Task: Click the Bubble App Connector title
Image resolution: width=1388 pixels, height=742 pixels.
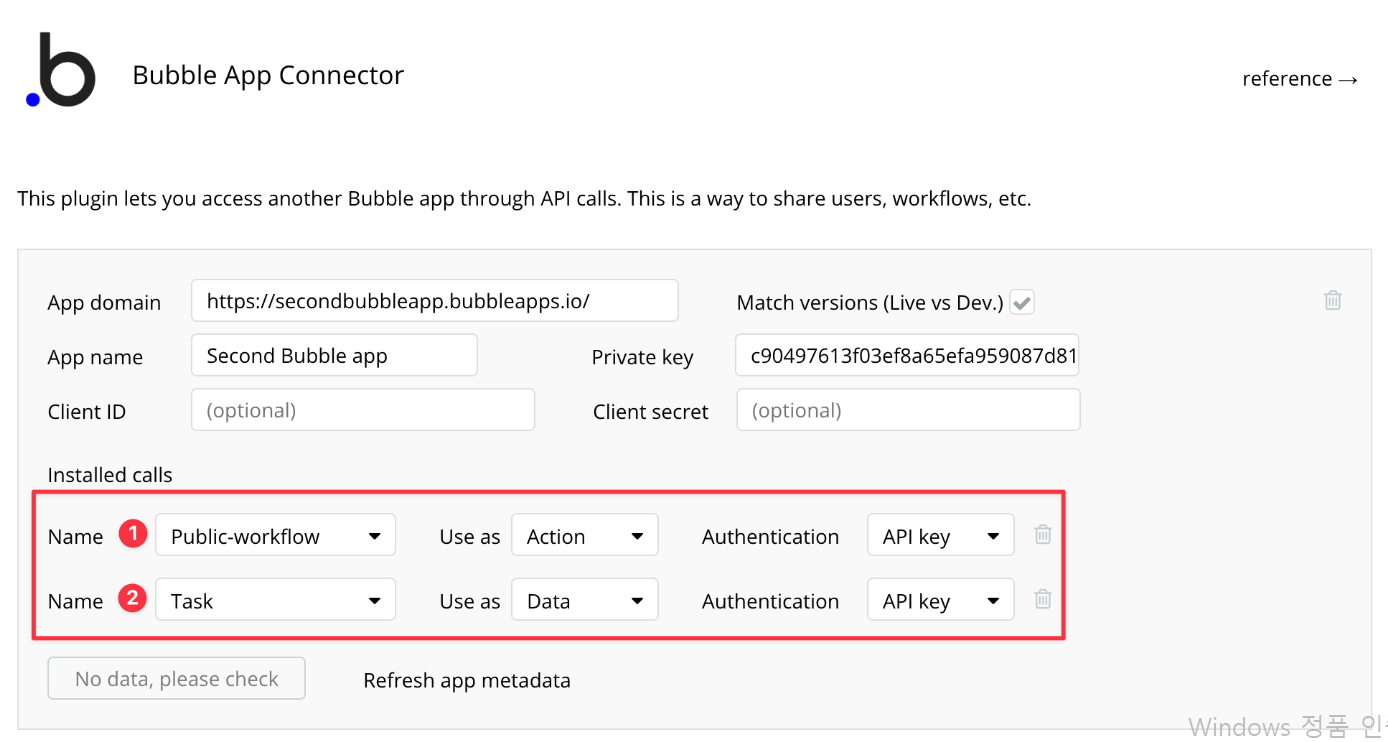Action: pyautogui.click(x=268, y=75)
